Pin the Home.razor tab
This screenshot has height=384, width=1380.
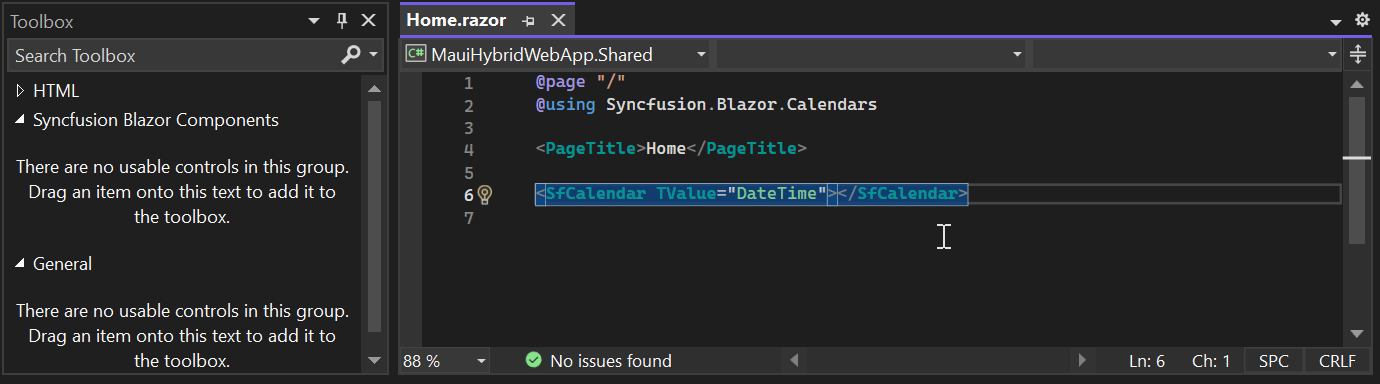coord(530,21)
